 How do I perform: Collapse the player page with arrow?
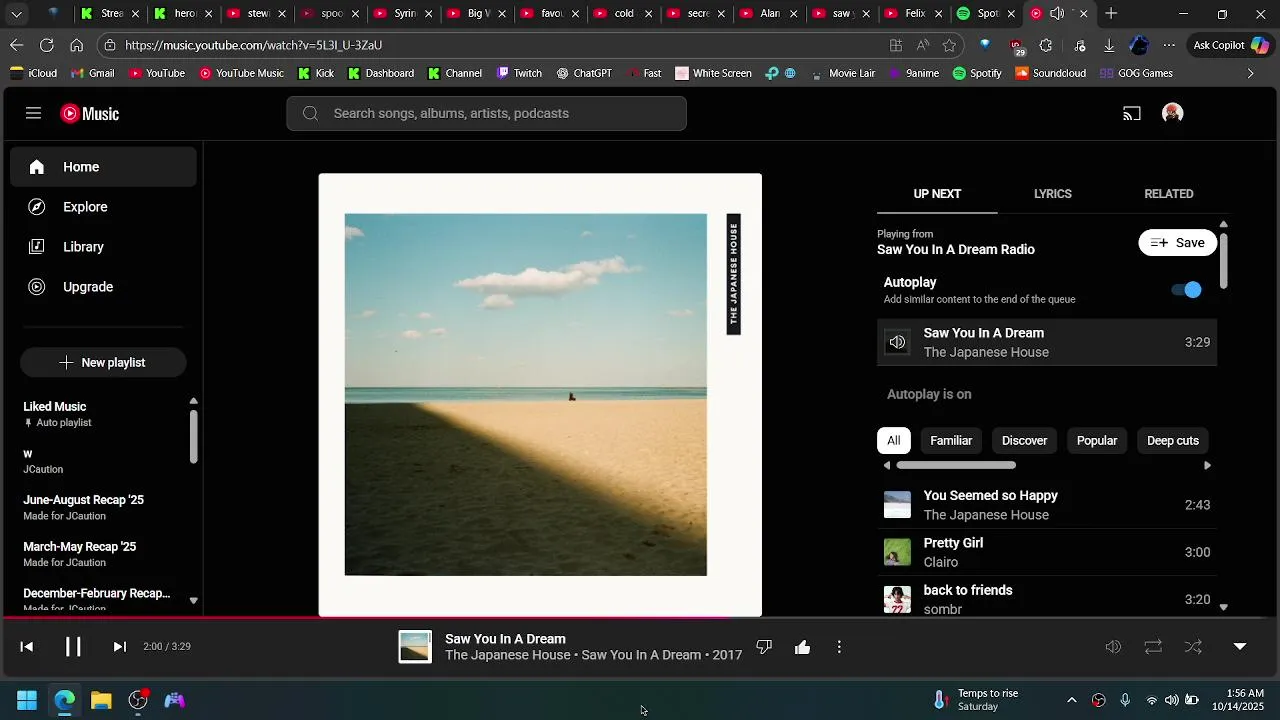click(x=1240, y=647)
